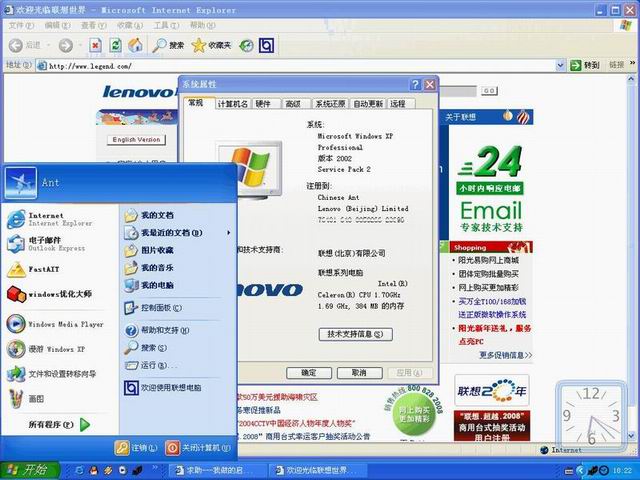Open 我的音乐 in Start menu
Screen dimensions: 640x480
pyautogui.click(x=178, y=268)
